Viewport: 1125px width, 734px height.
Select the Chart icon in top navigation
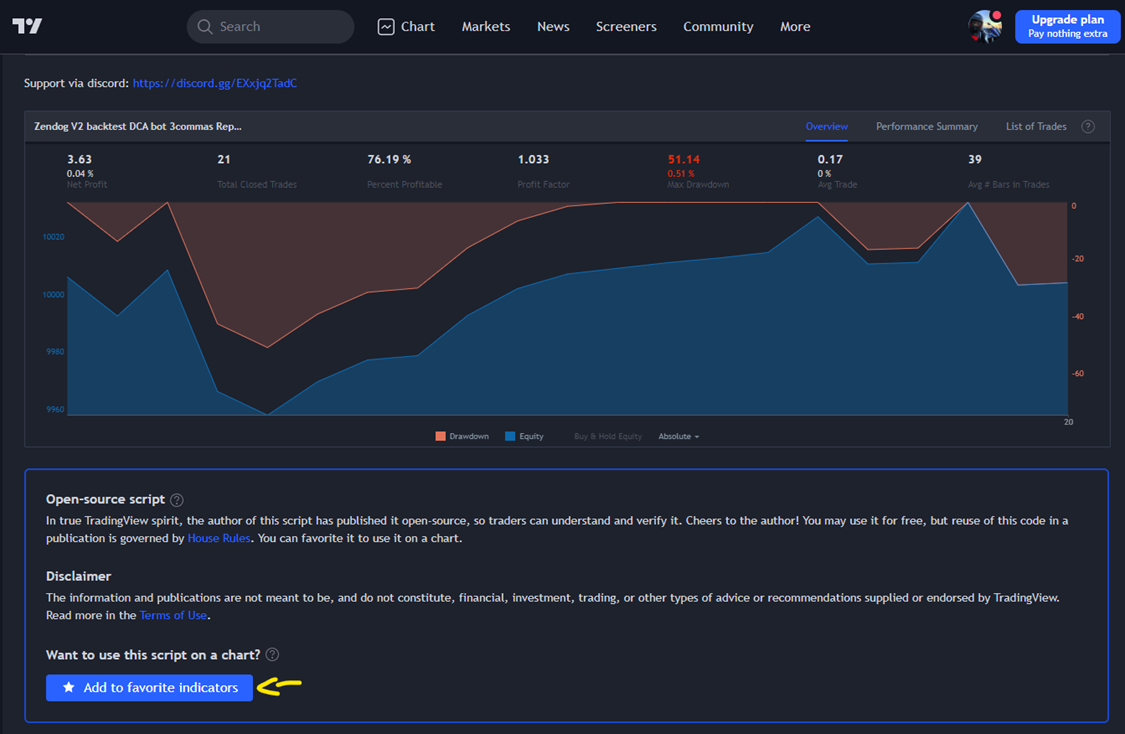[x=386, y=26]
